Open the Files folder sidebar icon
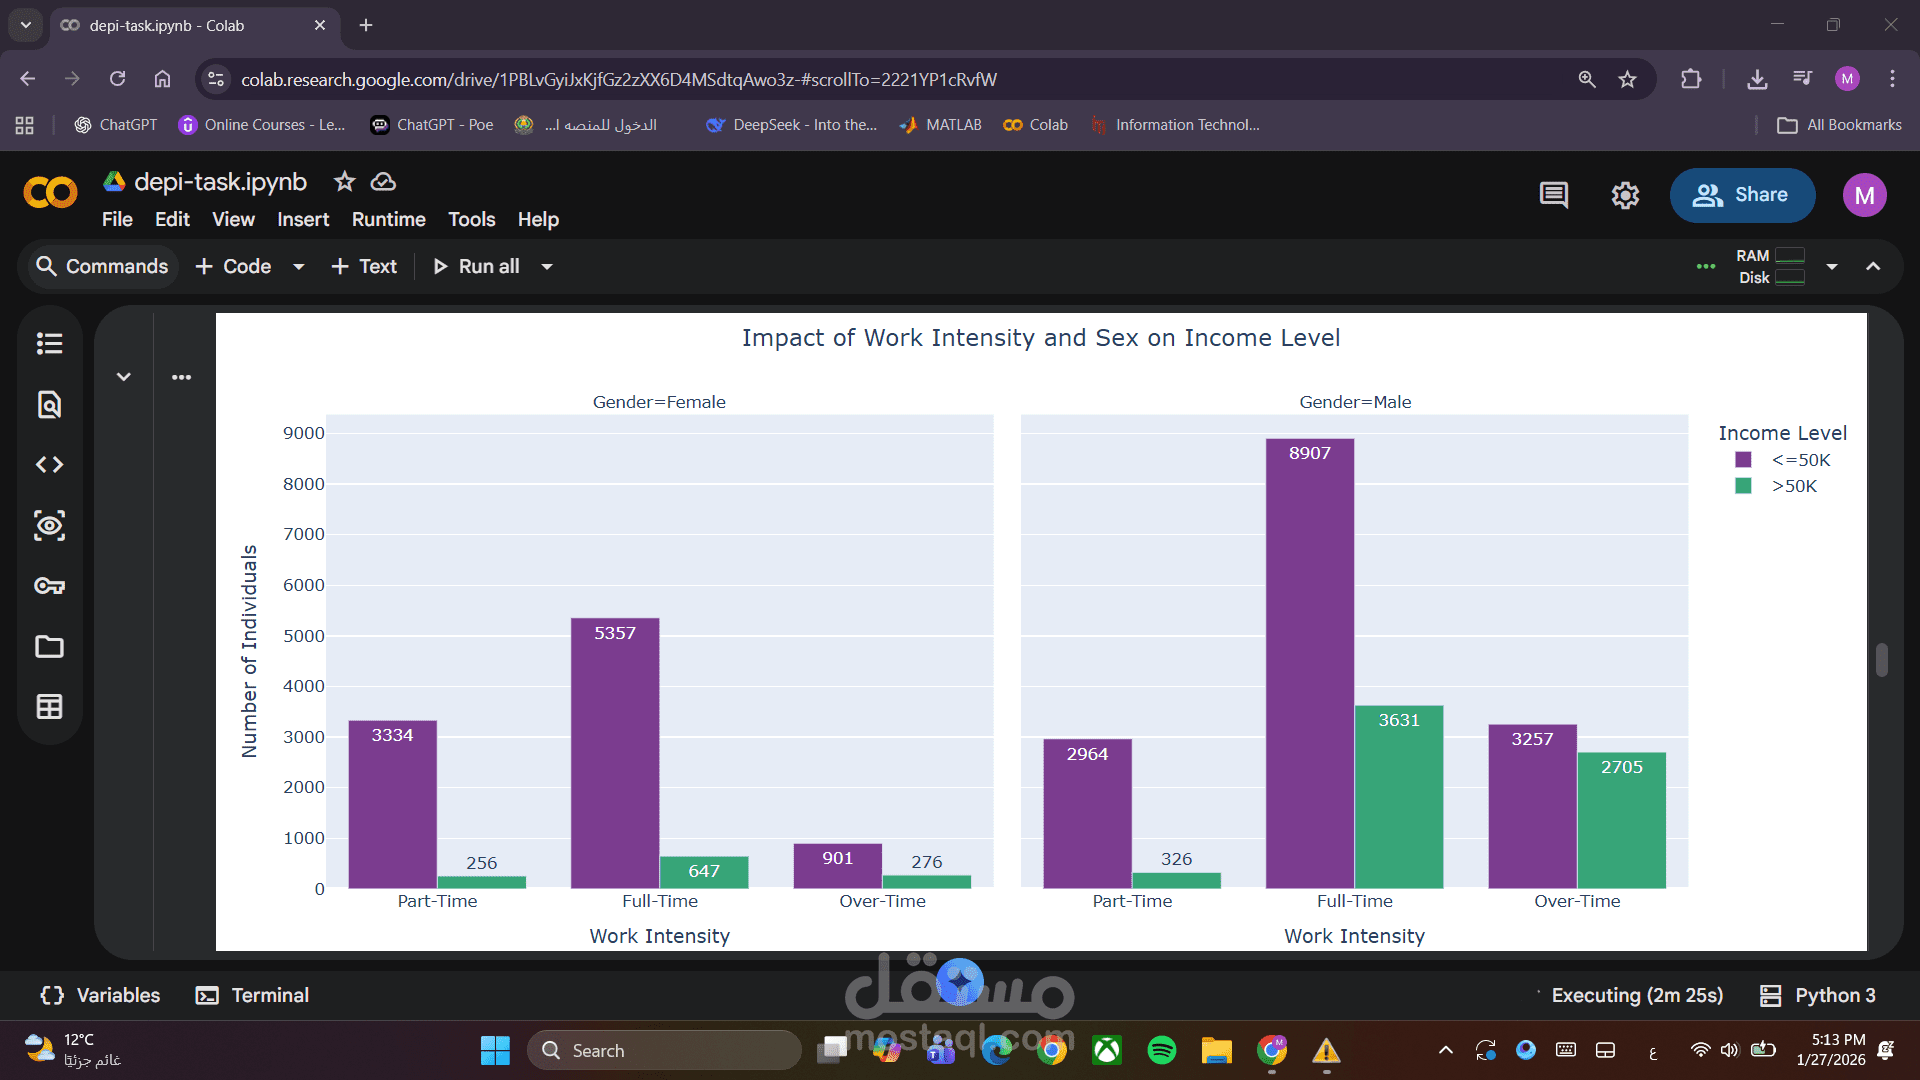This screenshot has width=1920, height=1080. 49,647
